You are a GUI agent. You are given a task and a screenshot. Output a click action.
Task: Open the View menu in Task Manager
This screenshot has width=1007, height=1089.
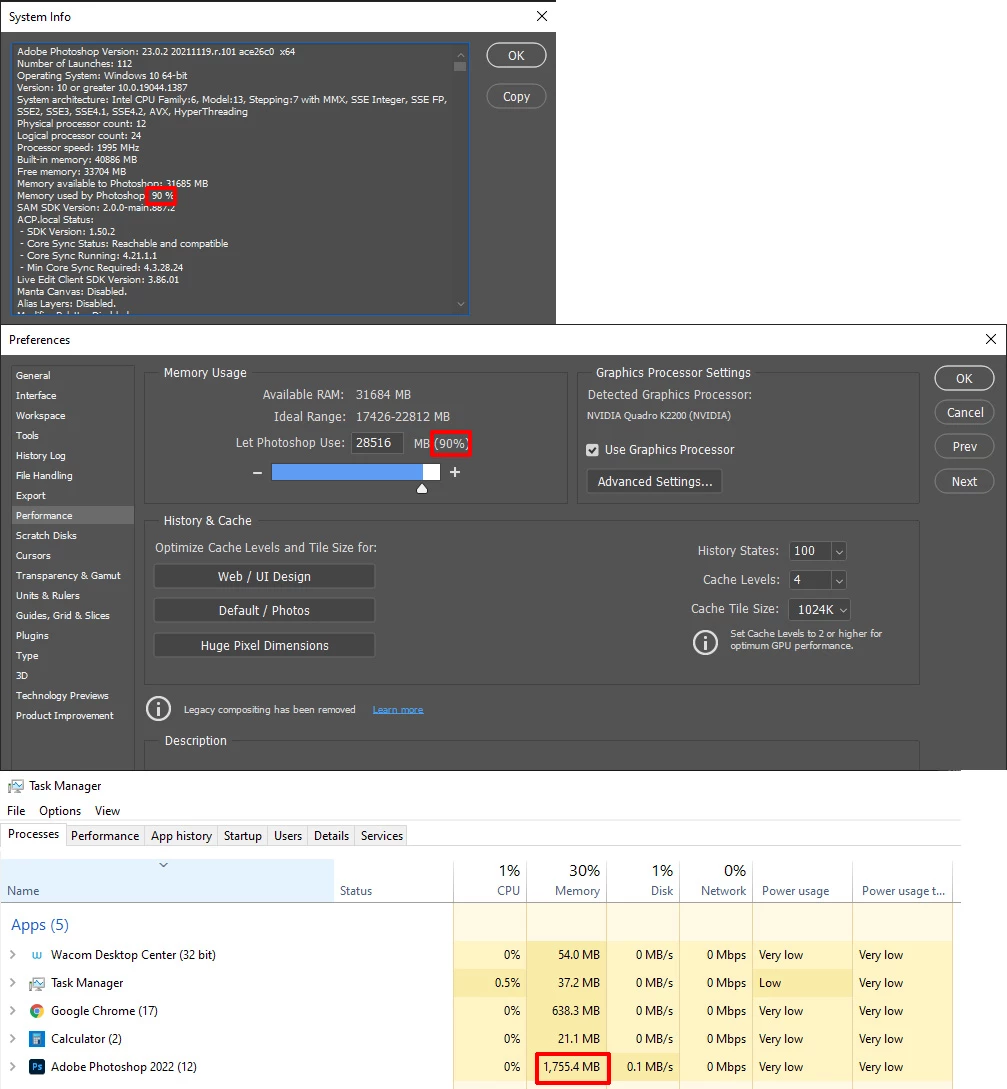pyautogui.click(x=108, y=810)
